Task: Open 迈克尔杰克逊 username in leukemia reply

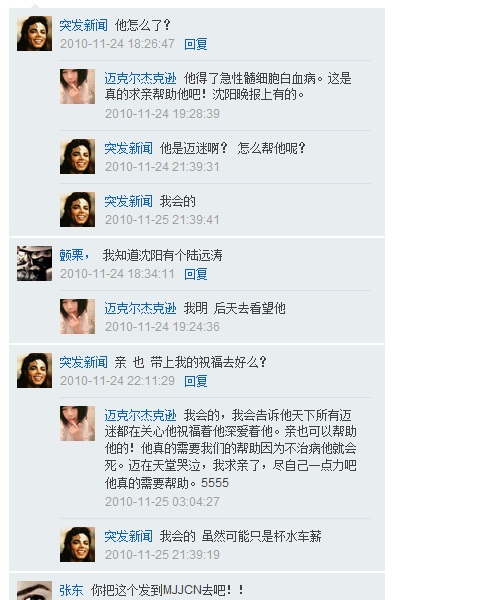Action: click(140, 79)
